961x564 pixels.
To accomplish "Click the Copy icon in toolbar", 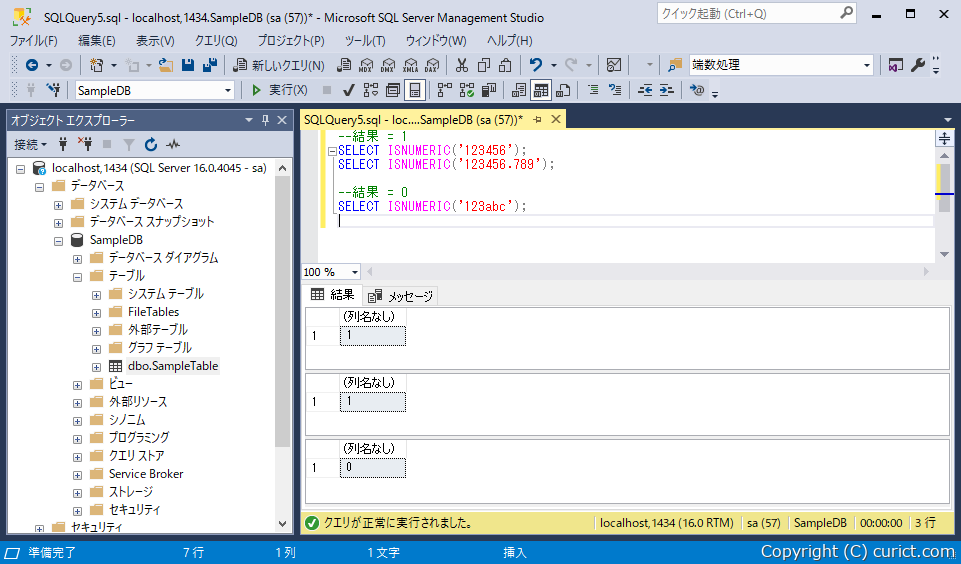I will click(x=484, y=65).
